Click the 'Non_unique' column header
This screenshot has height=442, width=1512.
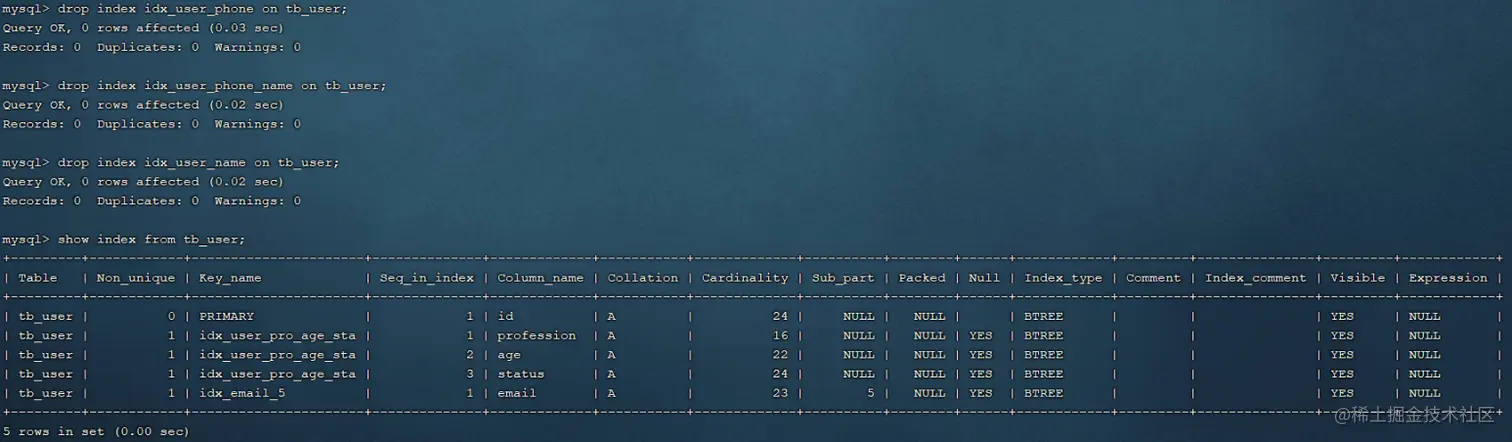click(136, 278)
